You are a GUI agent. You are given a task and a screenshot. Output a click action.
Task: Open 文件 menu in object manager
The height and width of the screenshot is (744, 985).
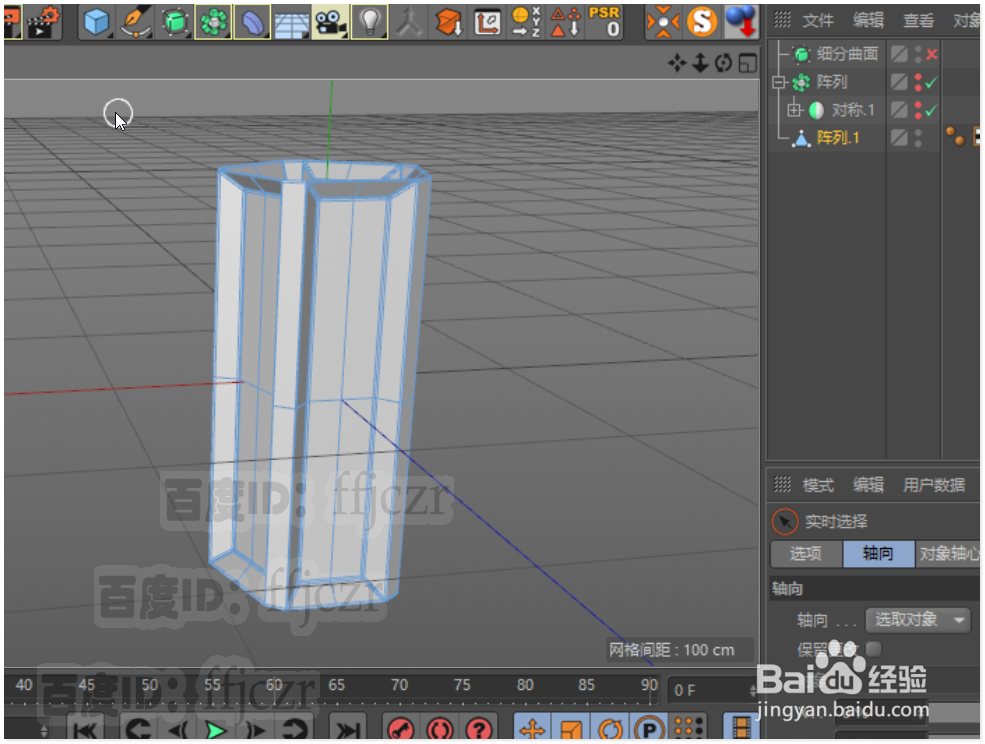pyautogui.click(x=818, y=21)
